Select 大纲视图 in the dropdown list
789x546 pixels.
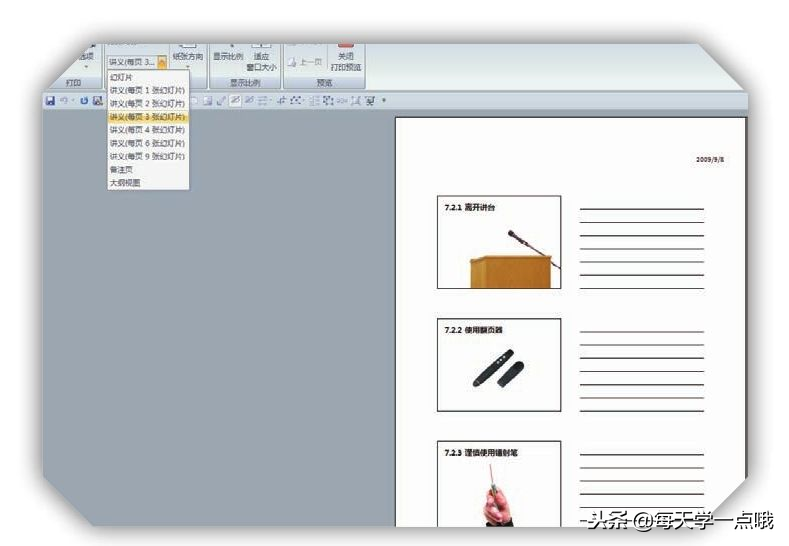coord(148,183)
